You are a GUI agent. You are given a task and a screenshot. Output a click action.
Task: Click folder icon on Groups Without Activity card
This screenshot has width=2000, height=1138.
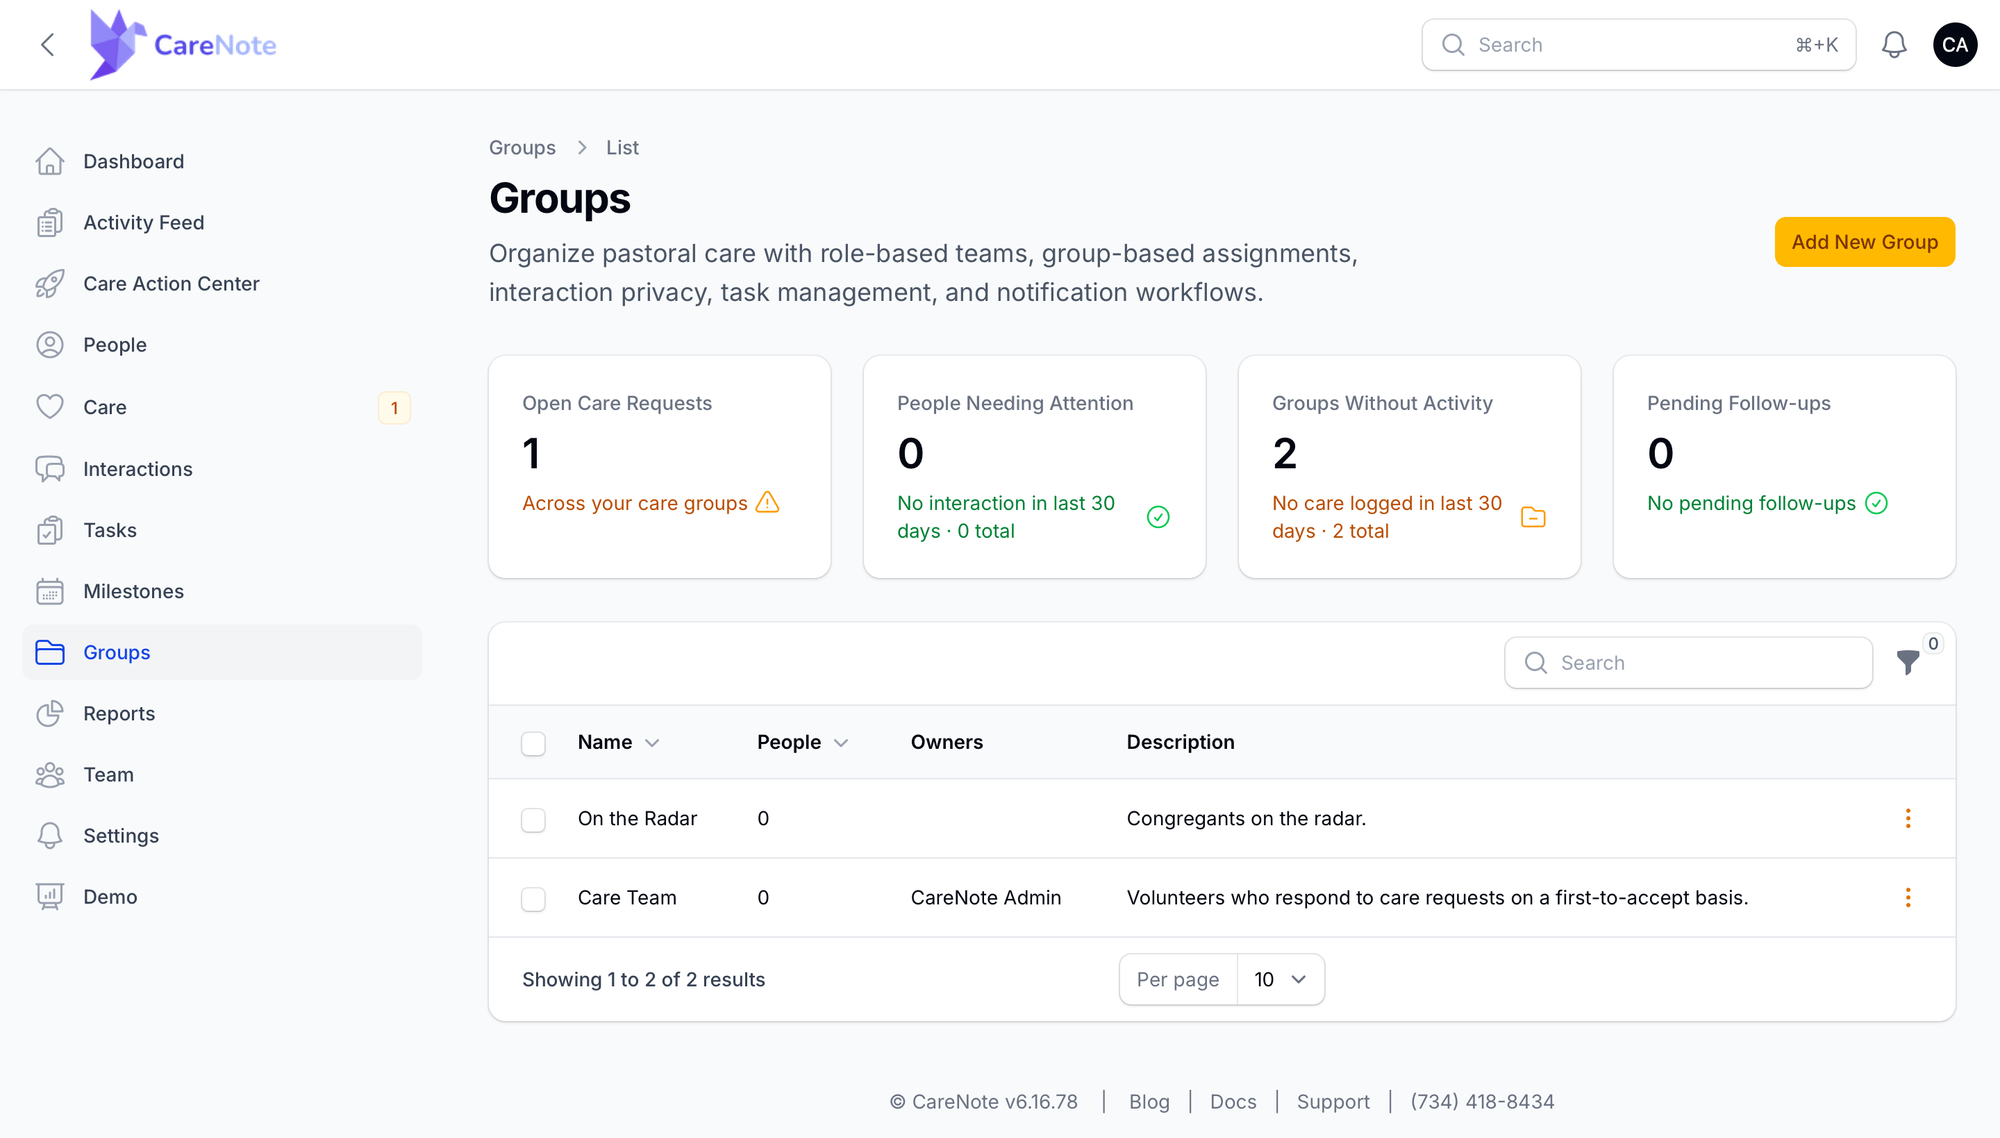tap(1533, 517)
